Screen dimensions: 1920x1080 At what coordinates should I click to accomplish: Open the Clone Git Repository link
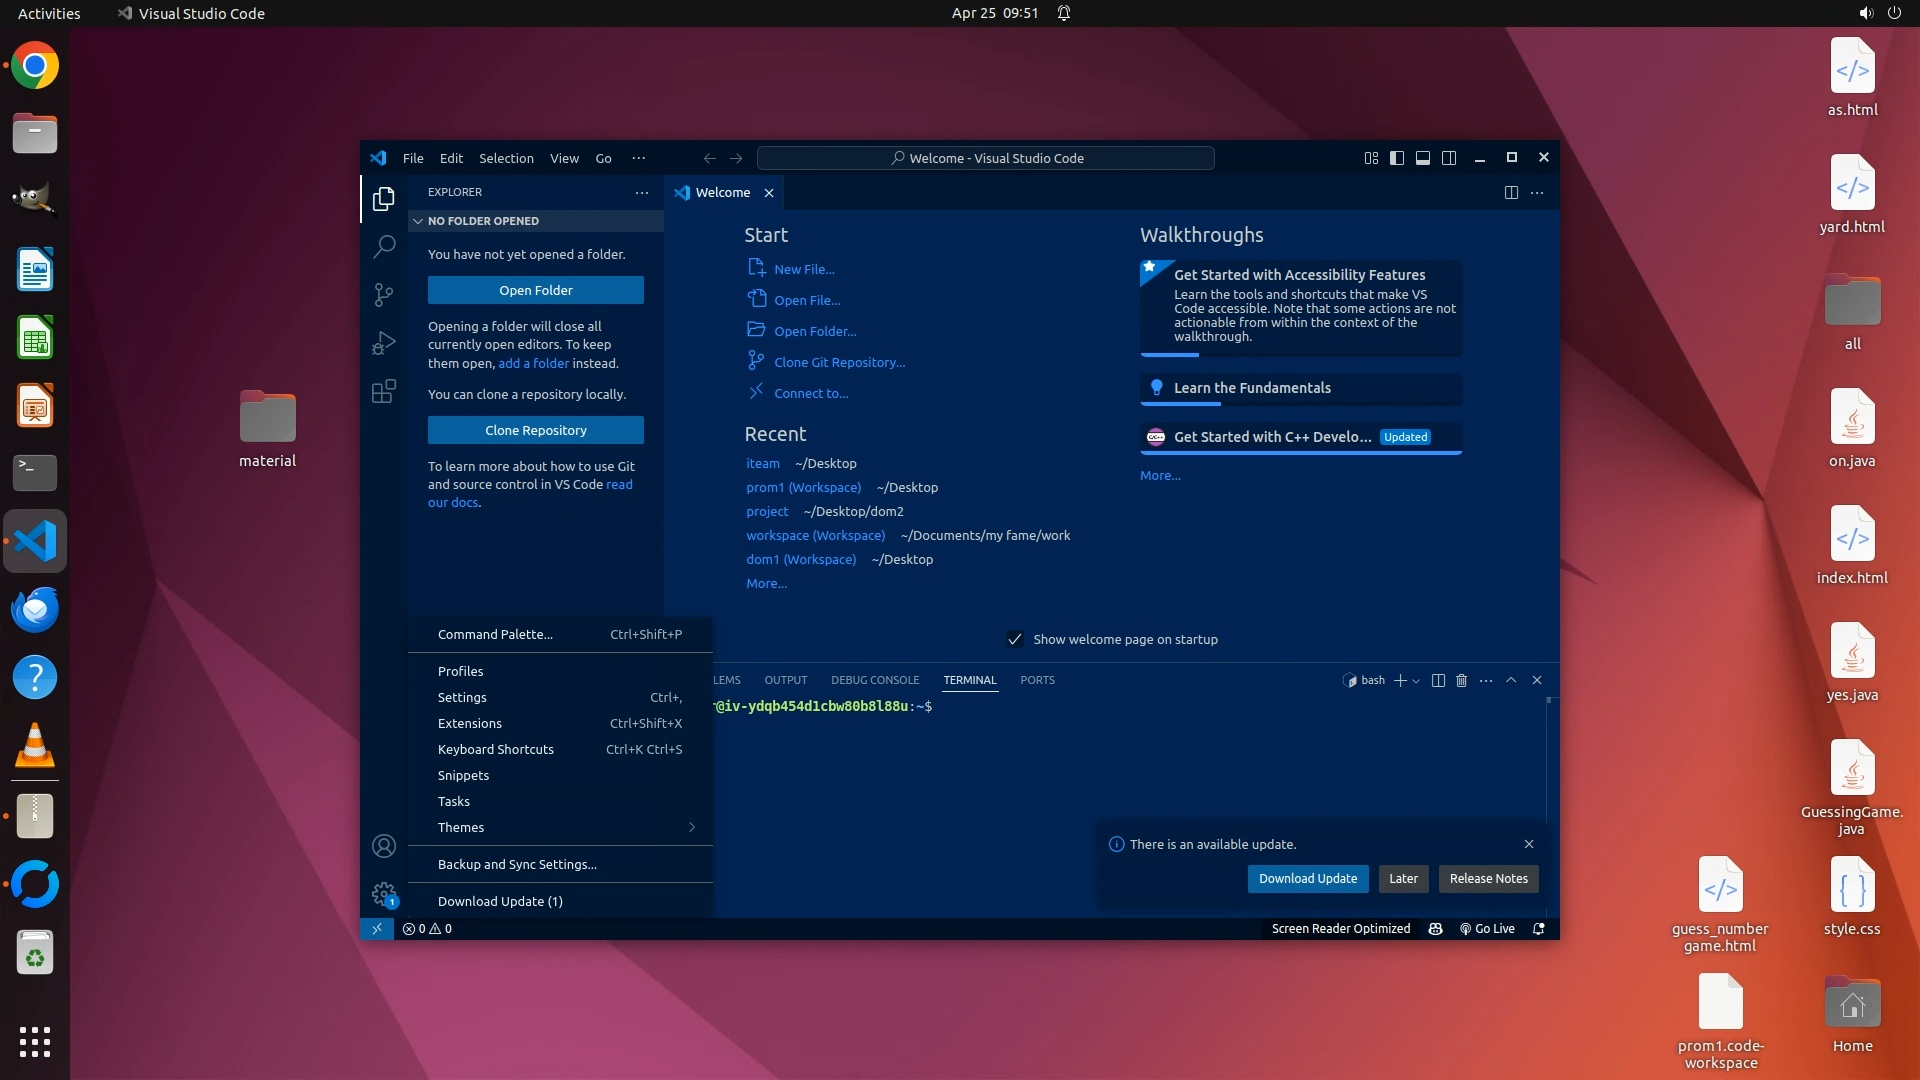coord(839,362)
